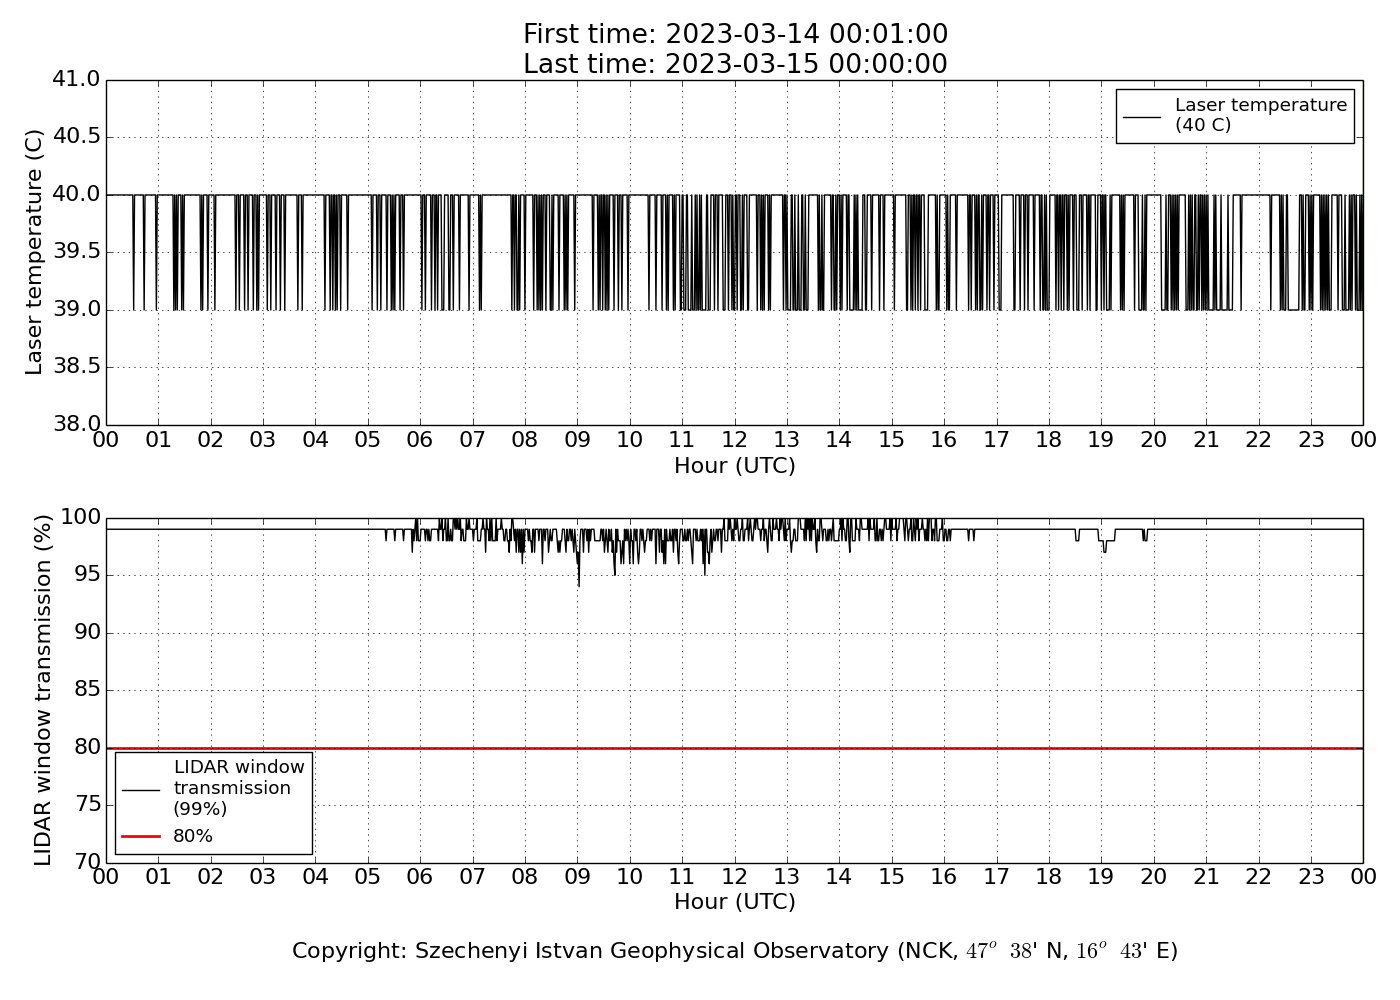Click the 75 tick on the transmission axis
Screen dimensions: 1400x1000
click(88, 805)
